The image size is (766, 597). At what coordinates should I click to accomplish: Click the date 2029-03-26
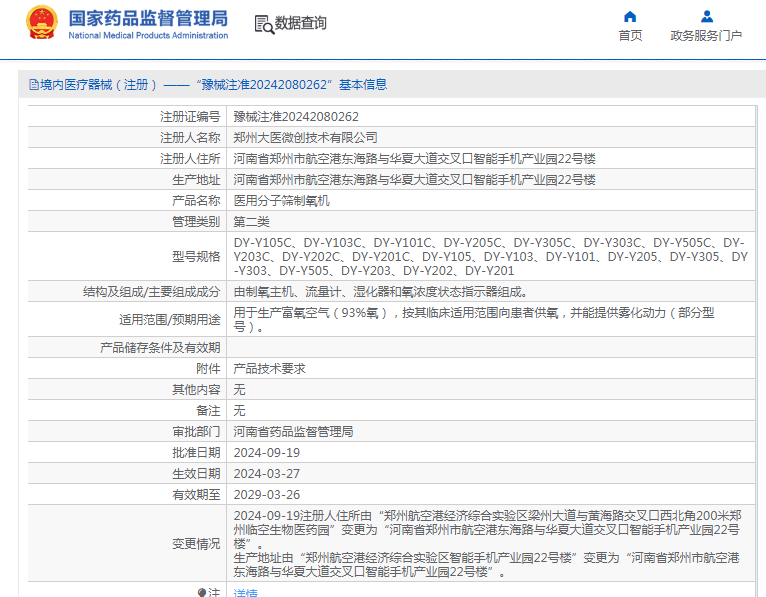(x=267, y=495)
